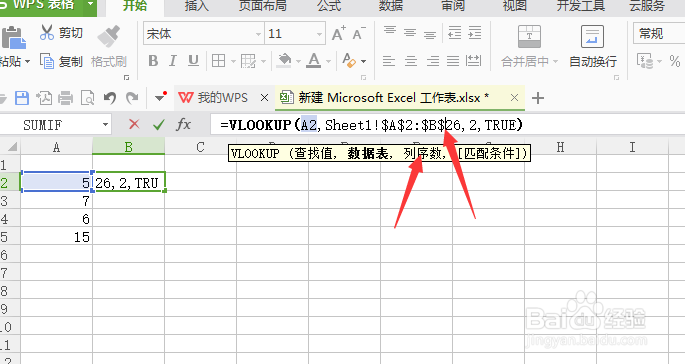Screen dimensions: 685x364
Task: Toggle Bold formatting
Action: tap(153, 61)
